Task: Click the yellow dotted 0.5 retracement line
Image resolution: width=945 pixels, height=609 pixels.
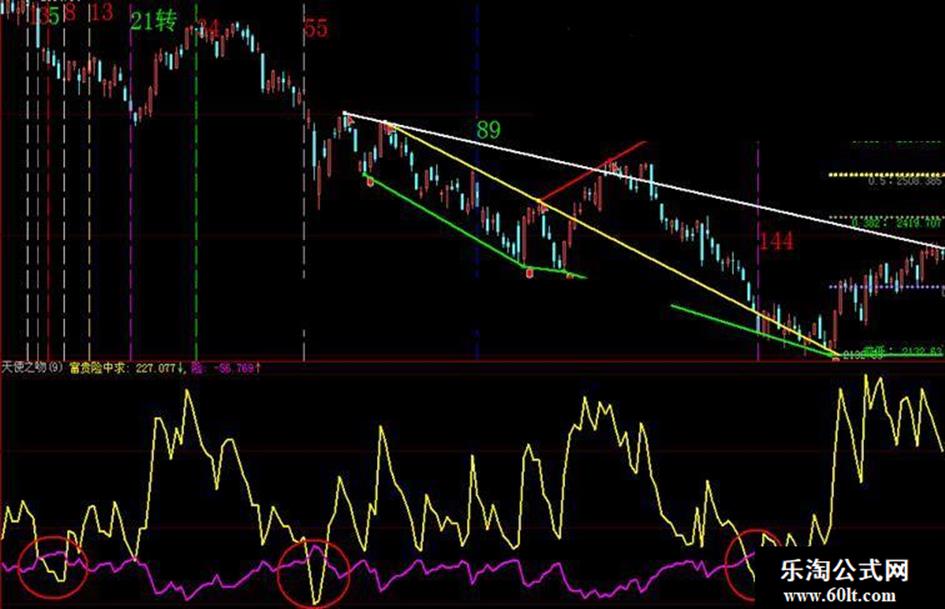Action: point(886,175)
